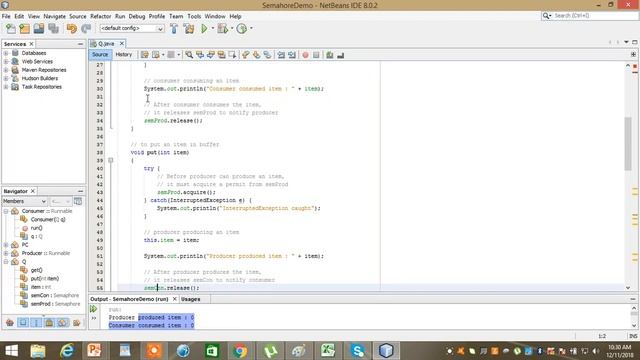The image size is (640, 360).
Task: Toggle Show Non-Public Members filter in Navigator
Action: click(49, 323)
